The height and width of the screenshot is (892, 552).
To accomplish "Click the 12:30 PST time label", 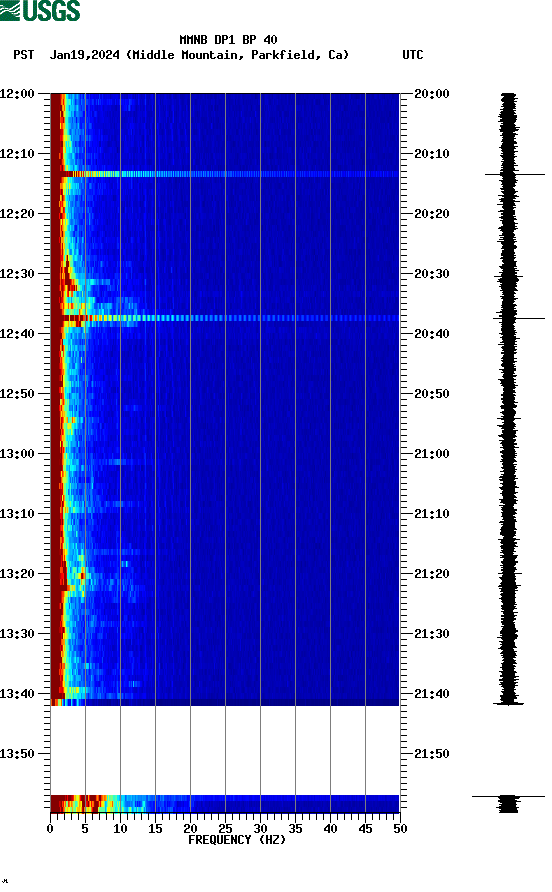I will [17, 274].
